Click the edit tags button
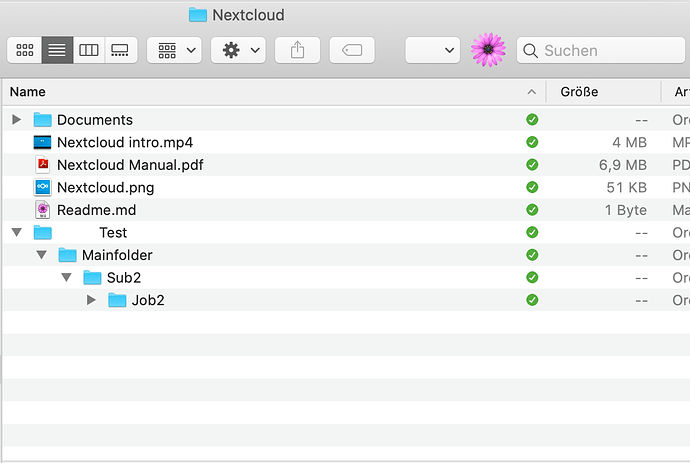 click(x=352, y=50)
